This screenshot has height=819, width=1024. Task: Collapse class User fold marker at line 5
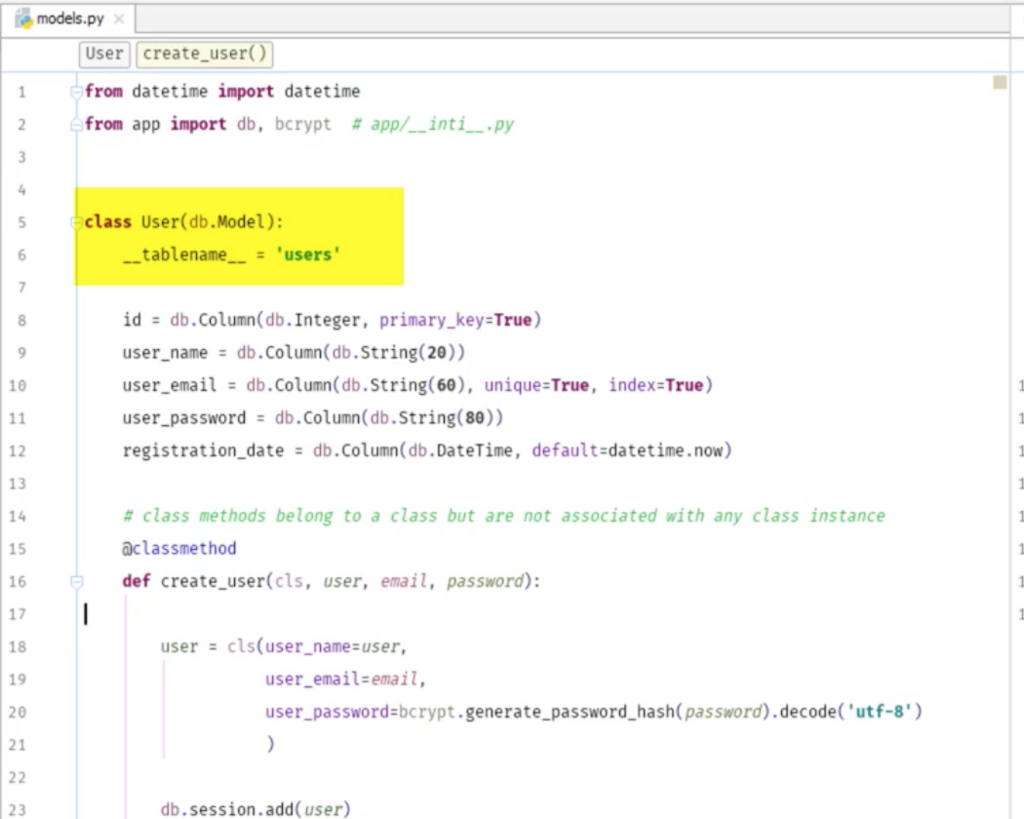tap(76, 222)
